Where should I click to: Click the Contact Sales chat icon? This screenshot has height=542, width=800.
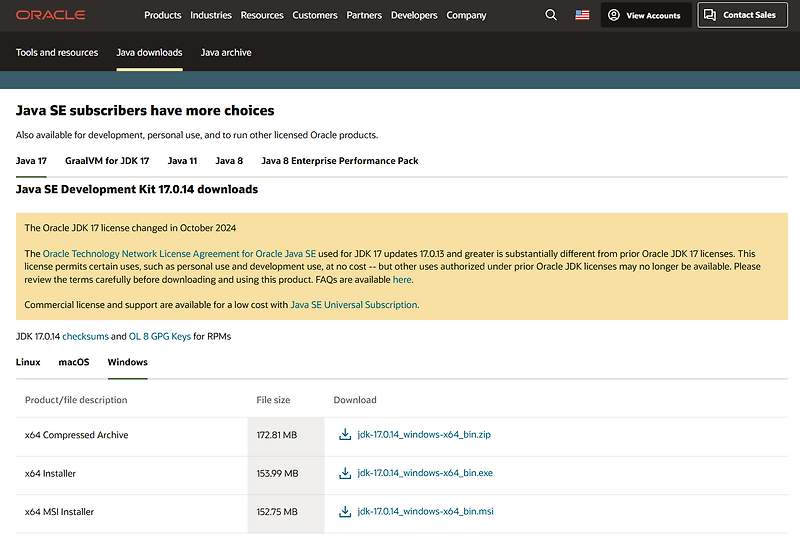[x=710, y=15]
